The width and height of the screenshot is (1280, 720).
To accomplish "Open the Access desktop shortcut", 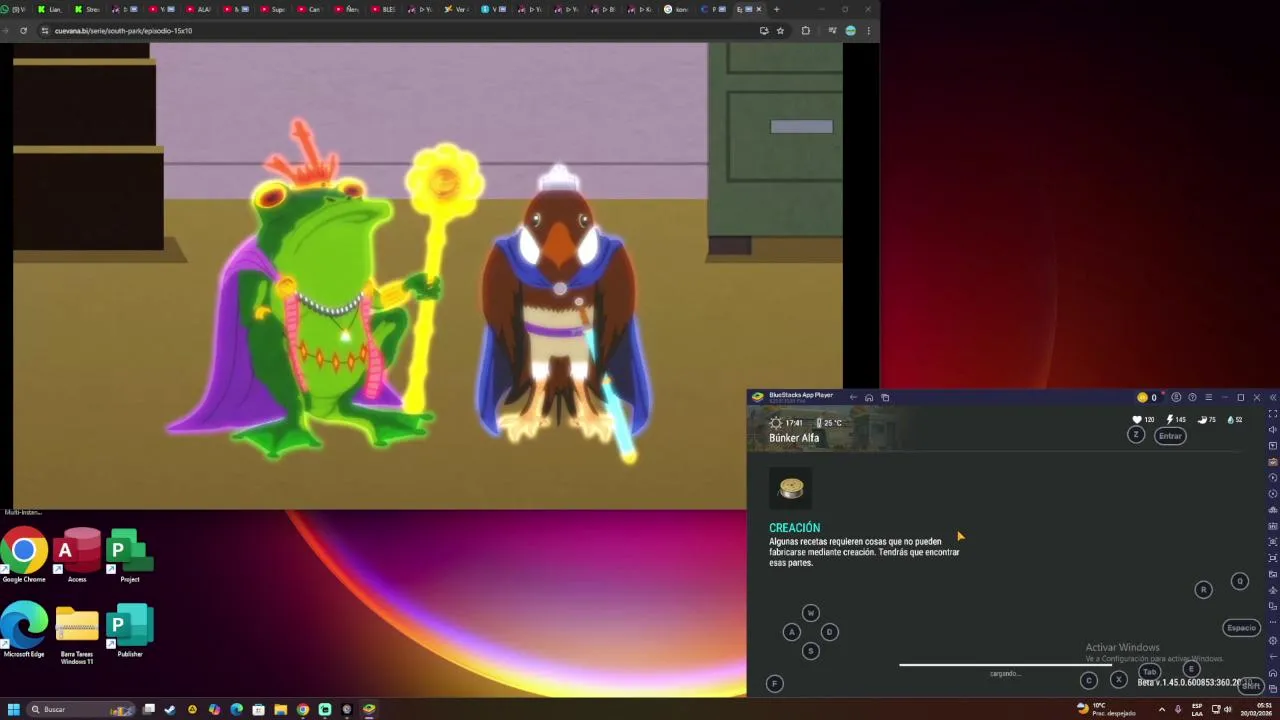I will pos(77,556).
